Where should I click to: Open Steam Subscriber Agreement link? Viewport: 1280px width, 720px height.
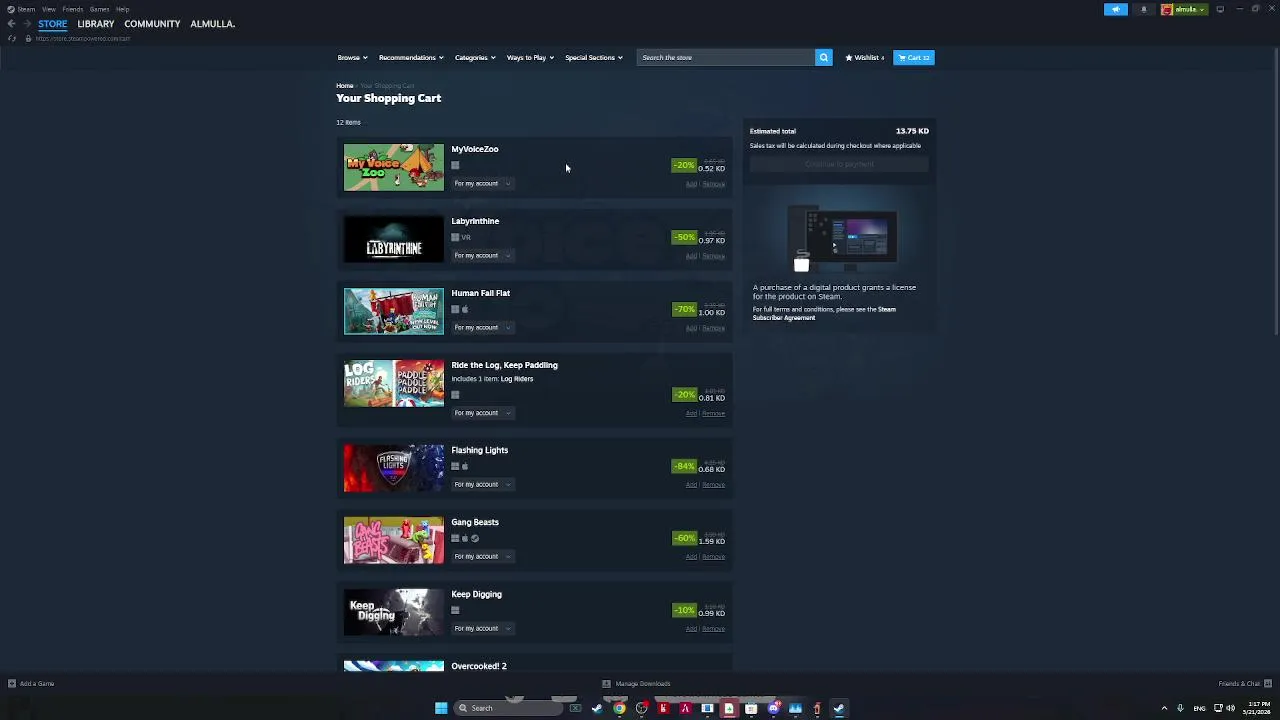822,314
